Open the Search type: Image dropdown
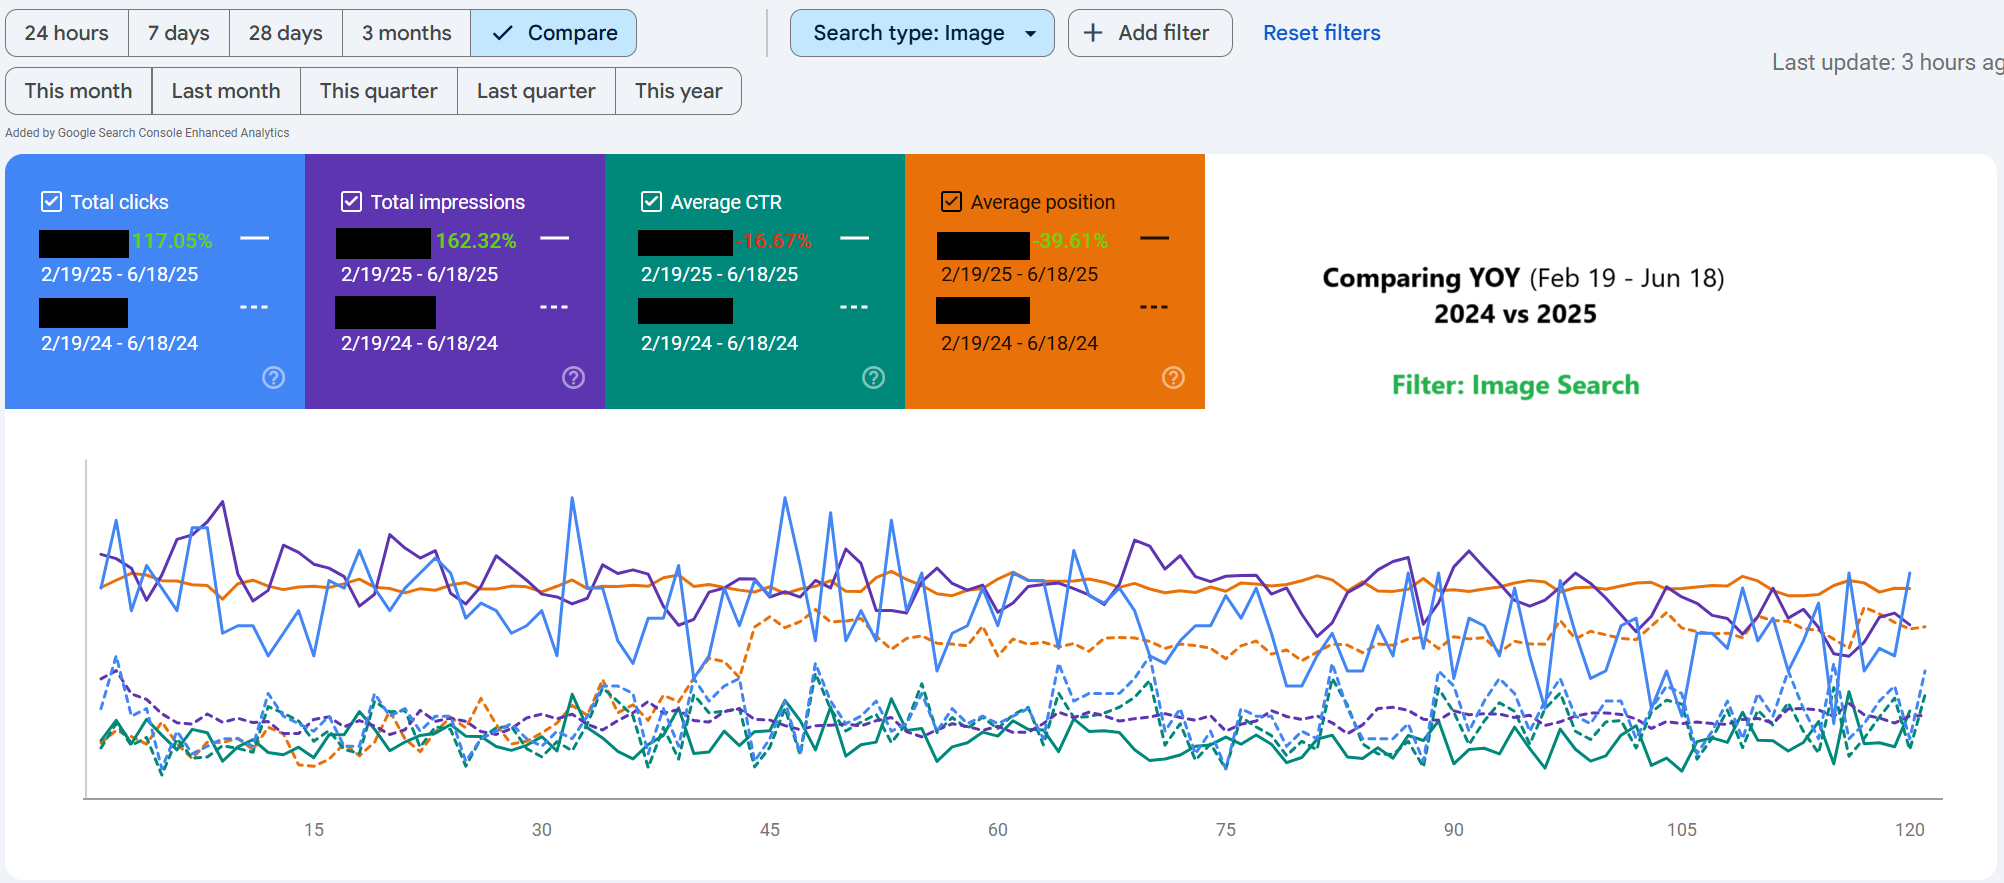Screen dimensions: 2004x883 pos(921,33)
